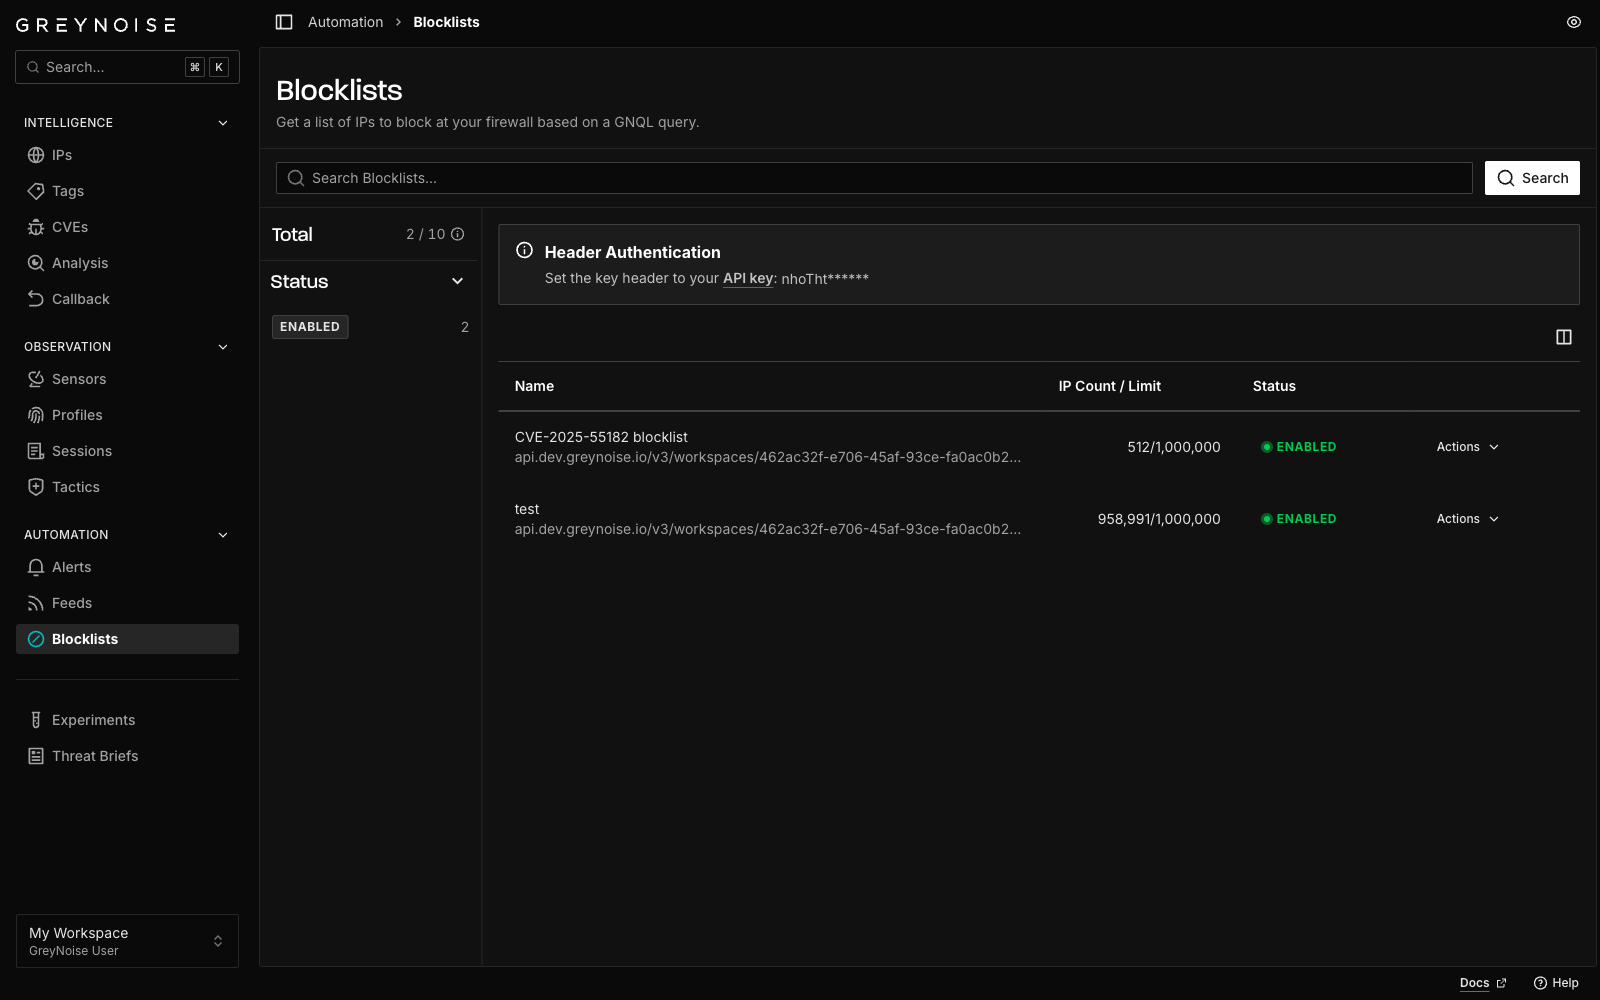
Task: Sort by the Name column header
Action: [x=534, y=386]
